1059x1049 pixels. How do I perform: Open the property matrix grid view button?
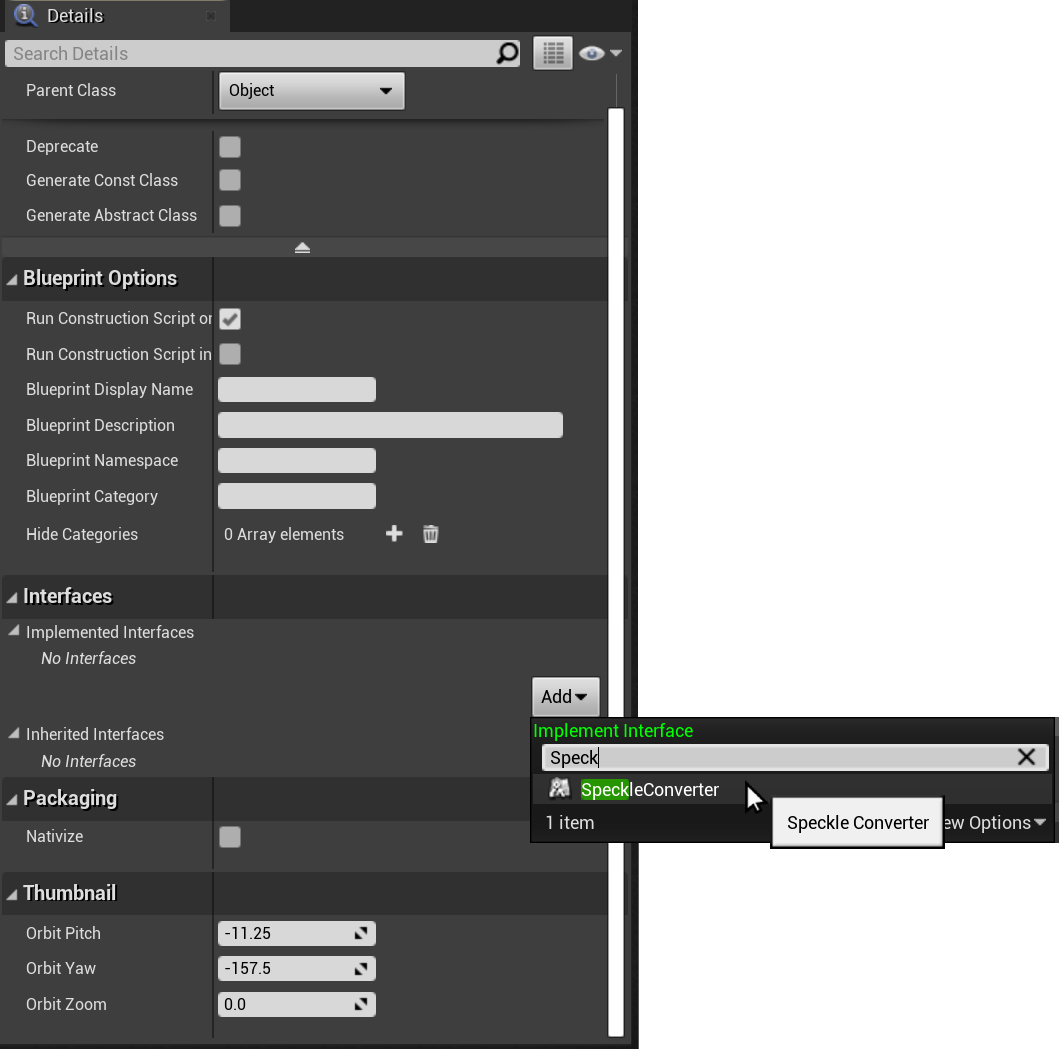552,53
